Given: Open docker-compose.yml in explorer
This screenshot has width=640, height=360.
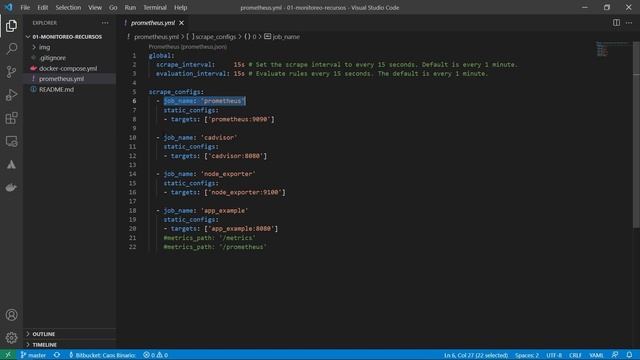Looking at the screenshot, I should pyautogui.click(x=68, y=69).
